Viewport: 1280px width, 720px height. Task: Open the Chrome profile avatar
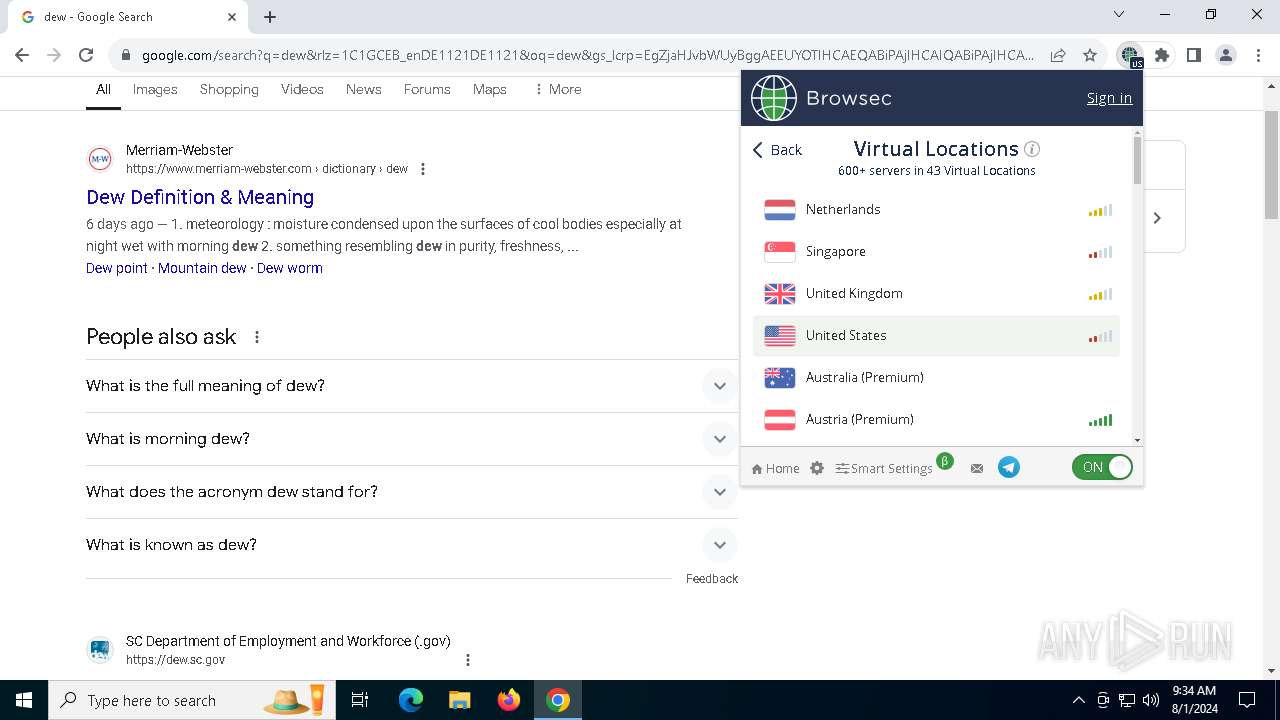click(1226, 56)
